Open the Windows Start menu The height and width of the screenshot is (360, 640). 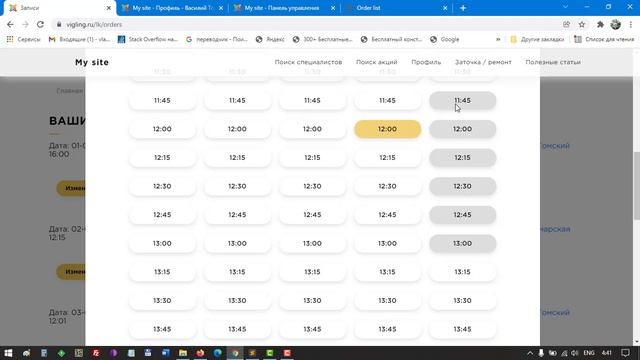tap(8, 353)
